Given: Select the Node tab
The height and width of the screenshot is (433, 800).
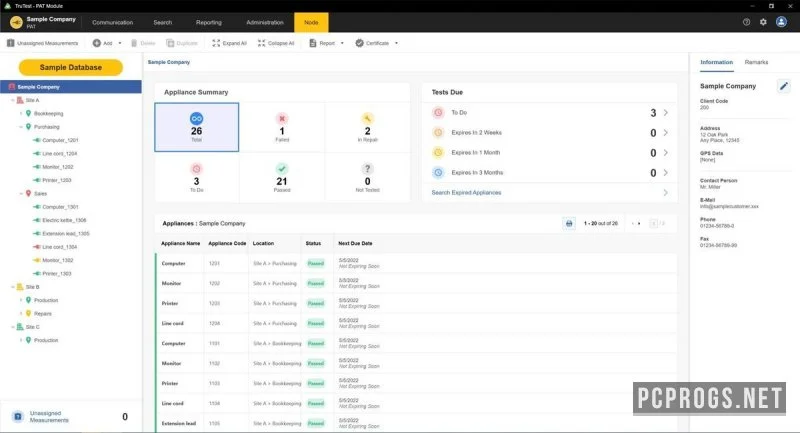Looking at the screenshot, I should [311, 22].
